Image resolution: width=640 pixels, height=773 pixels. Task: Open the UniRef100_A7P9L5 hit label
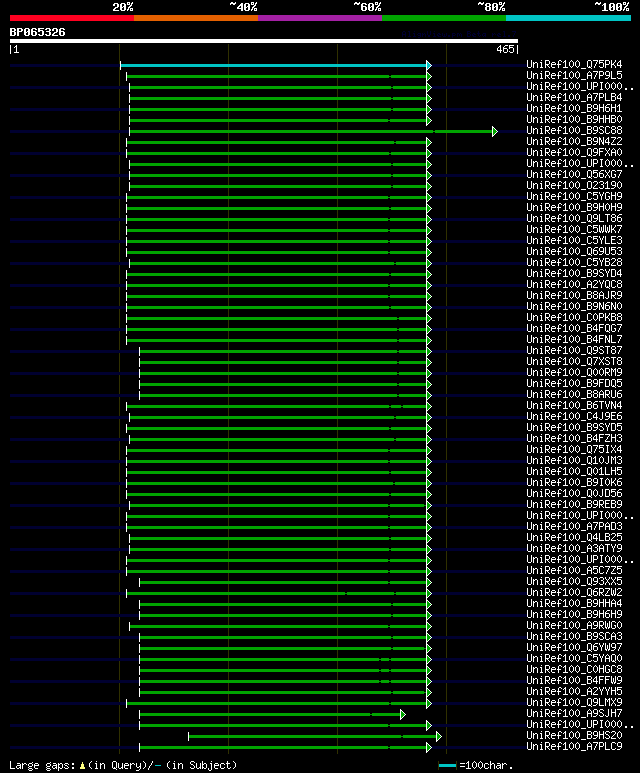[x=574, y=75]
